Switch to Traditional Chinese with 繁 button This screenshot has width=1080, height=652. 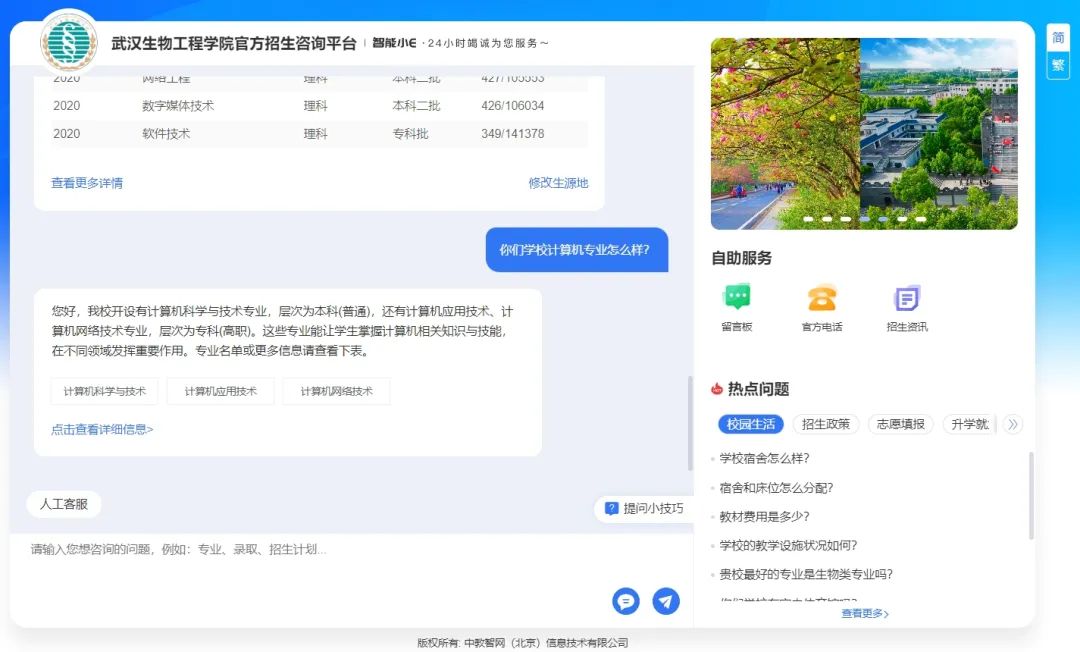point(1058,65)
